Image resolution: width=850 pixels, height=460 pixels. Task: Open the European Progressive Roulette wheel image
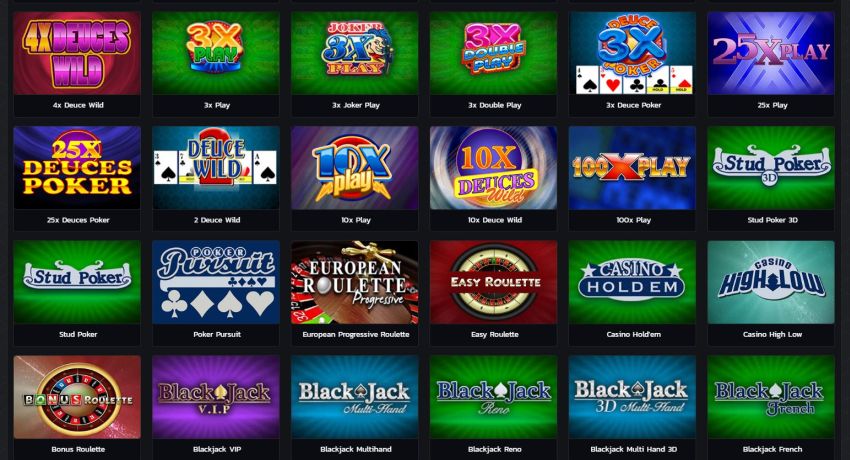(355, 282)
